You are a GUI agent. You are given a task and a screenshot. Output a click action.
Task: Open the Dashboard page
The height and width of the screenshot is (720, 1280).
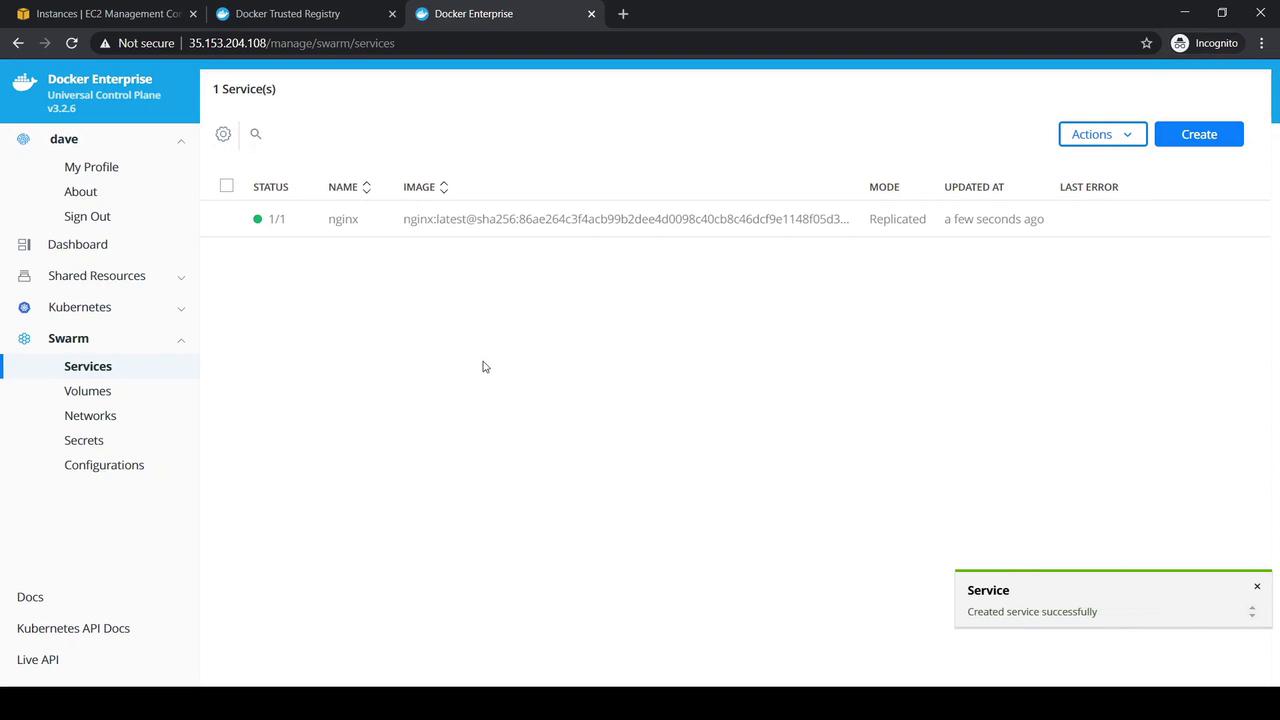coord(78,244)
